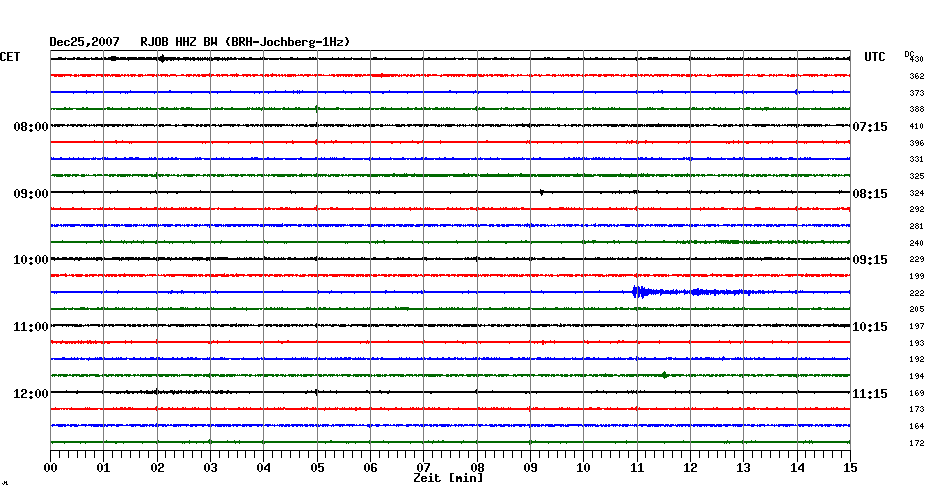
Task: Click the "12" minute tick label
Action: pyautogui.click(x=690, y=468)
